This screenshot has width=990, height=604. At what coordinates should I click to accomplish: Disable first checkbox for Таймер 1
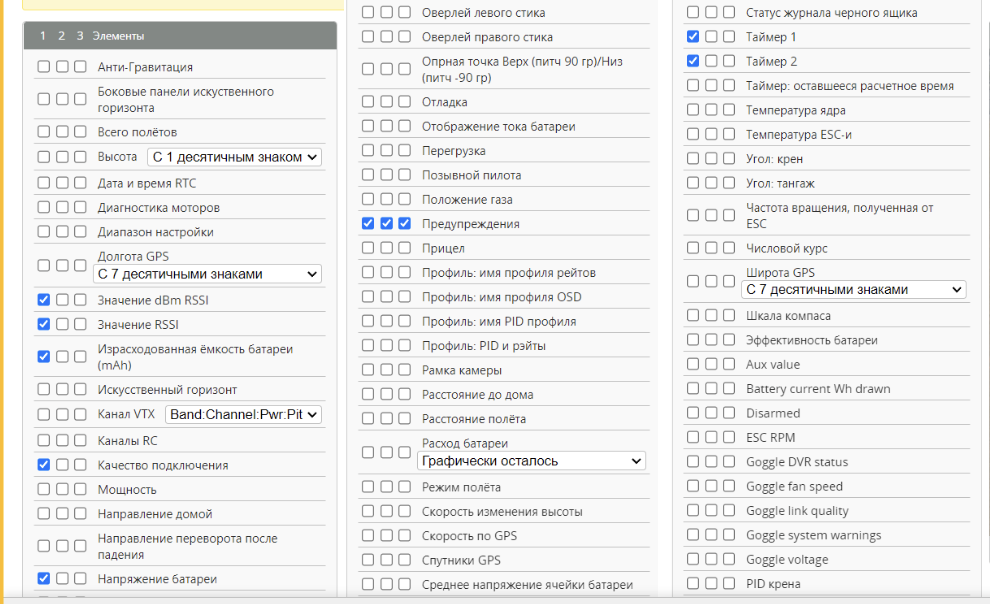pos(693,37)
